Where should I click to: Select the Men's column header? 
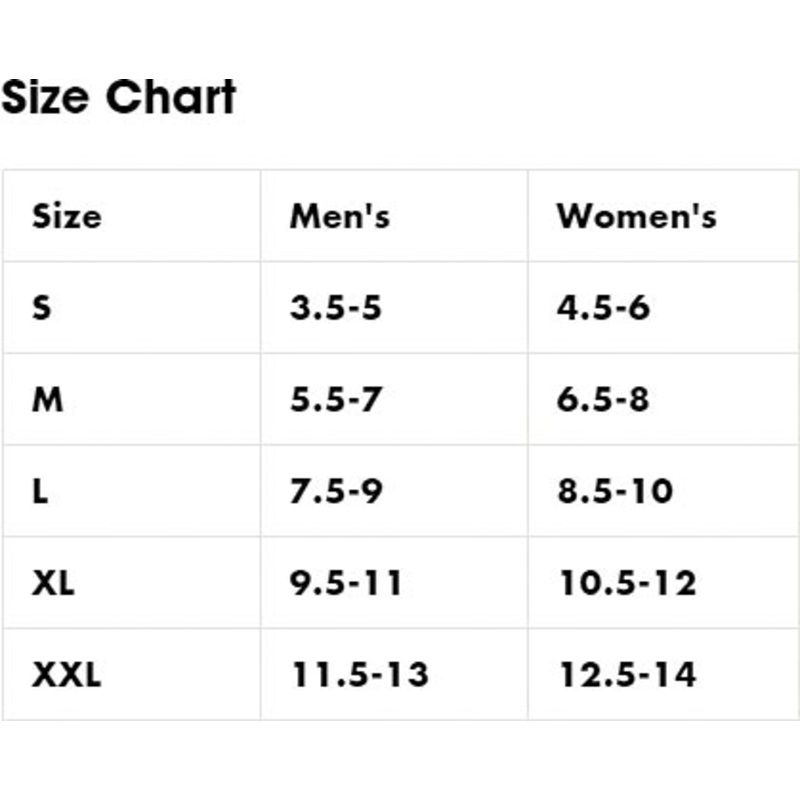[x=340, y=216]
